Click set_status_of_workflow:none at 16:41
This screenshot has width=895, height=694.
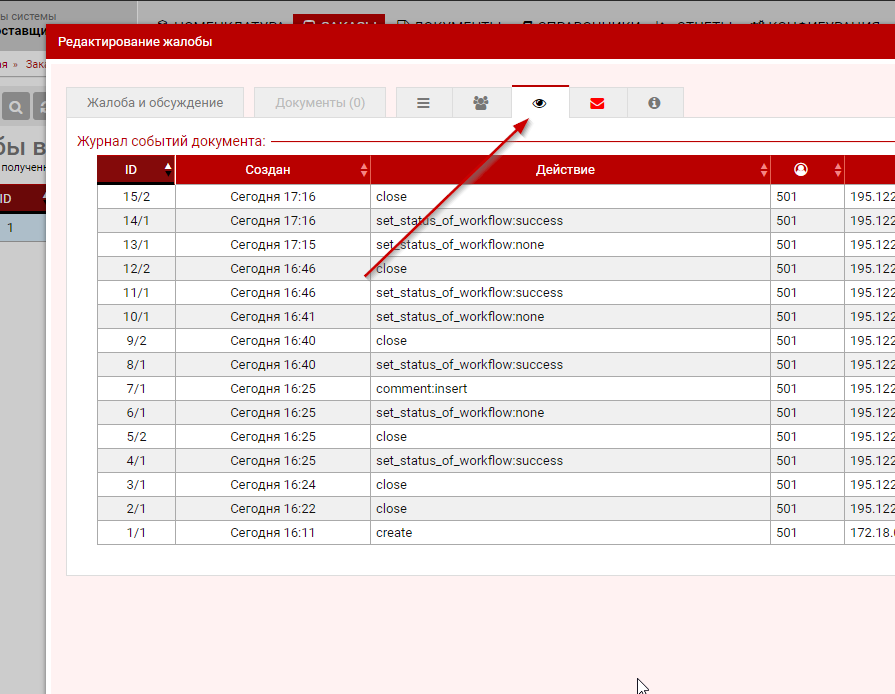pyautogui.click(x=460, y=317)
